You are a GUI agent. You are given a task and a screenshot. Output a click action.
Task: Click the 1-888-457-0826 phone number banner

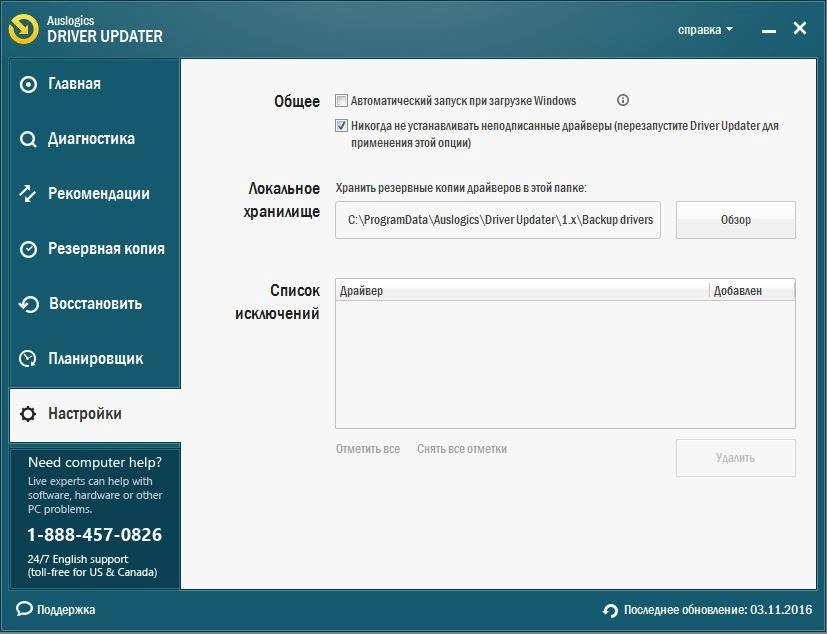[x=95, y=534]
